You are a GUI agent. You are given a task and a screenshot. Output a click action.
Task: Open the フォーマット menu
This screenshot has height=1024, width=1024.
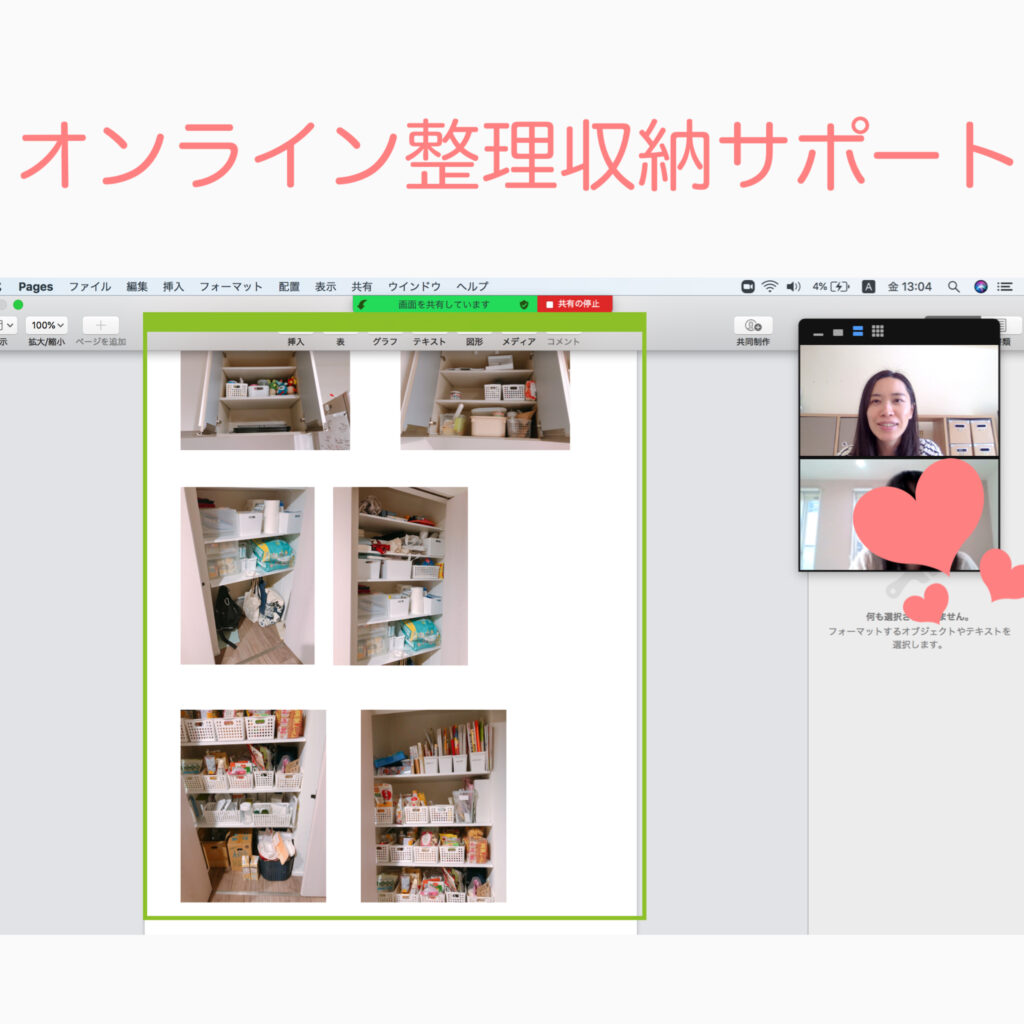(230, 287)
